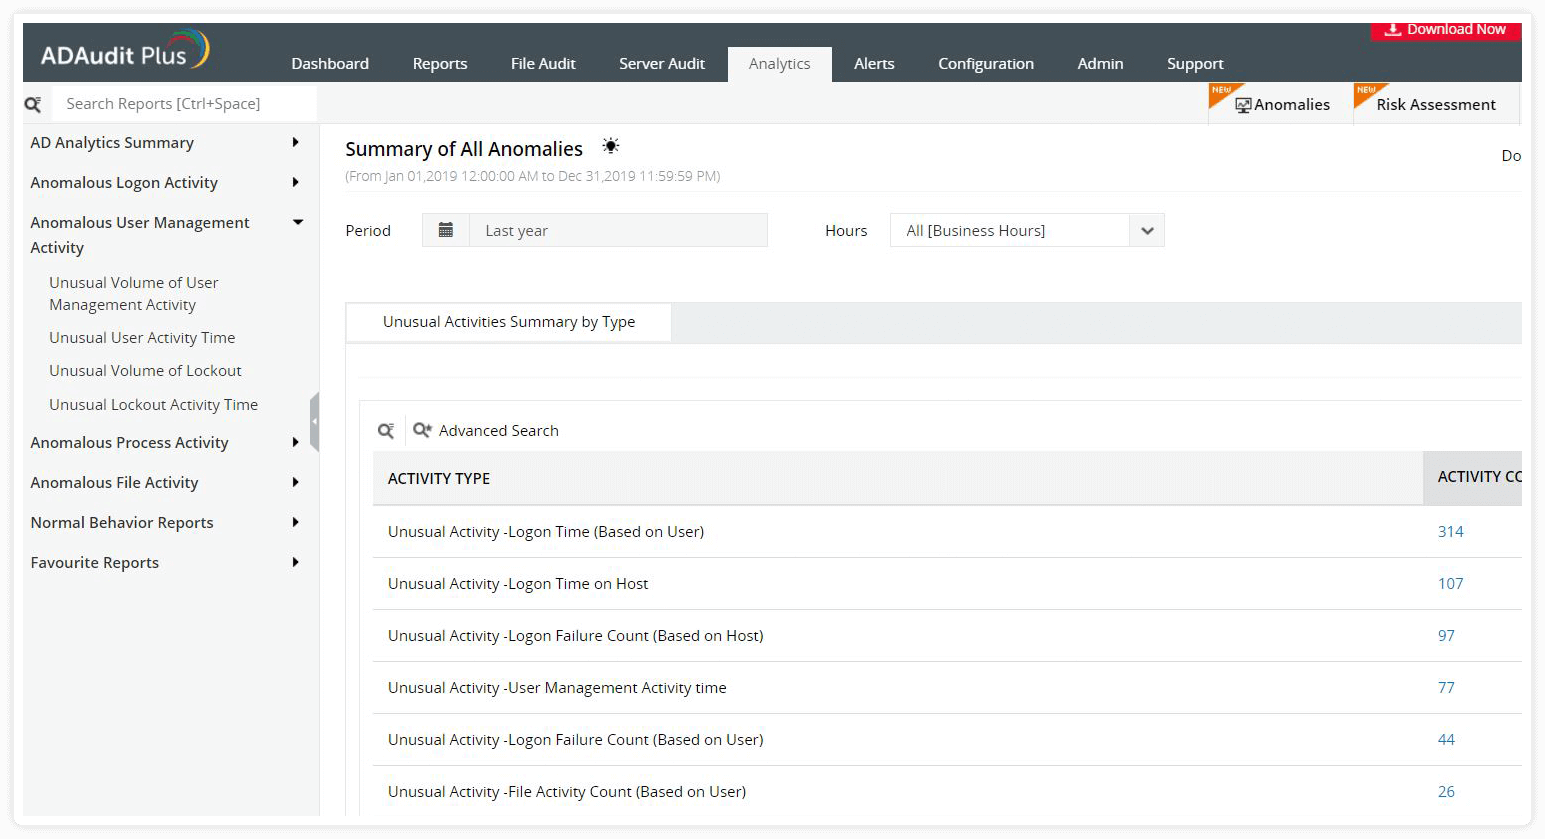Open Unusual Lockout Activity Time report

pyautogui.click(x=153, y=405)
